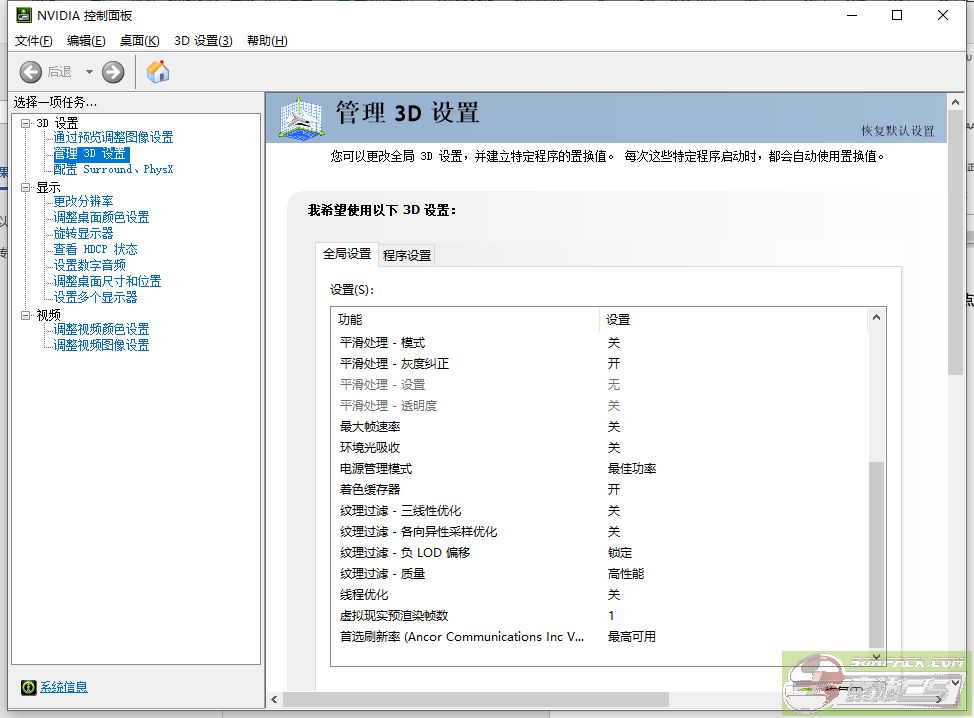Viewport: 974px width, 718px height.
Task: Click the back navigation arrow
Action: (31, 71)
